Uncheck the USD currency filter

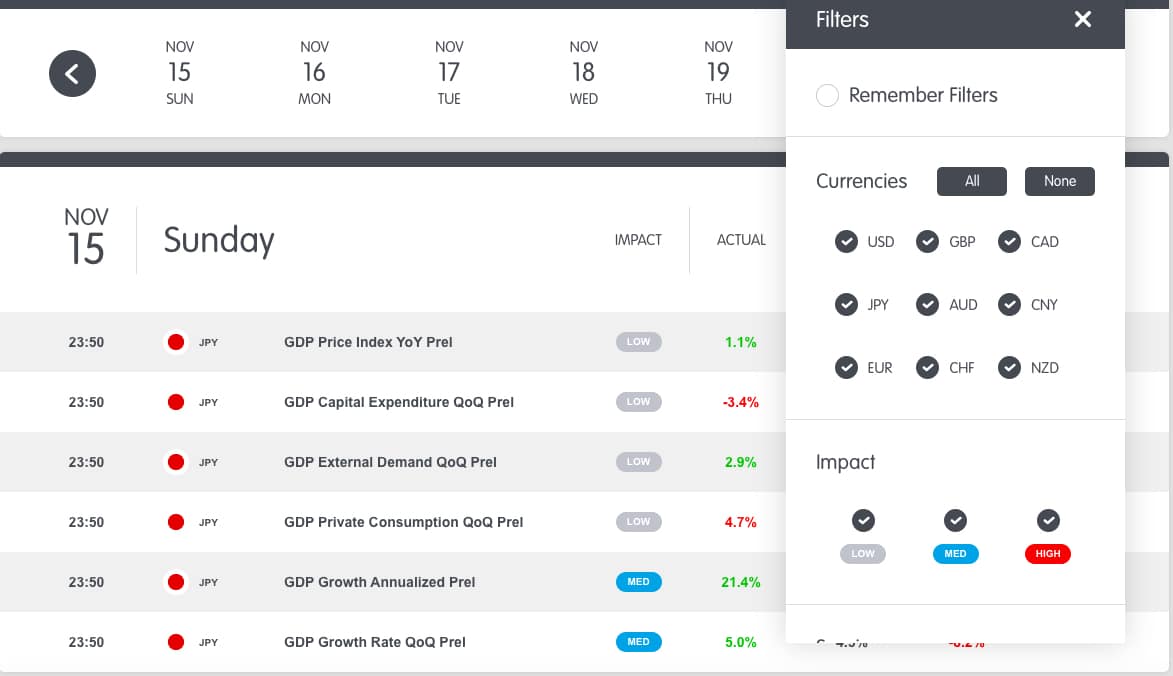point(847,242)
